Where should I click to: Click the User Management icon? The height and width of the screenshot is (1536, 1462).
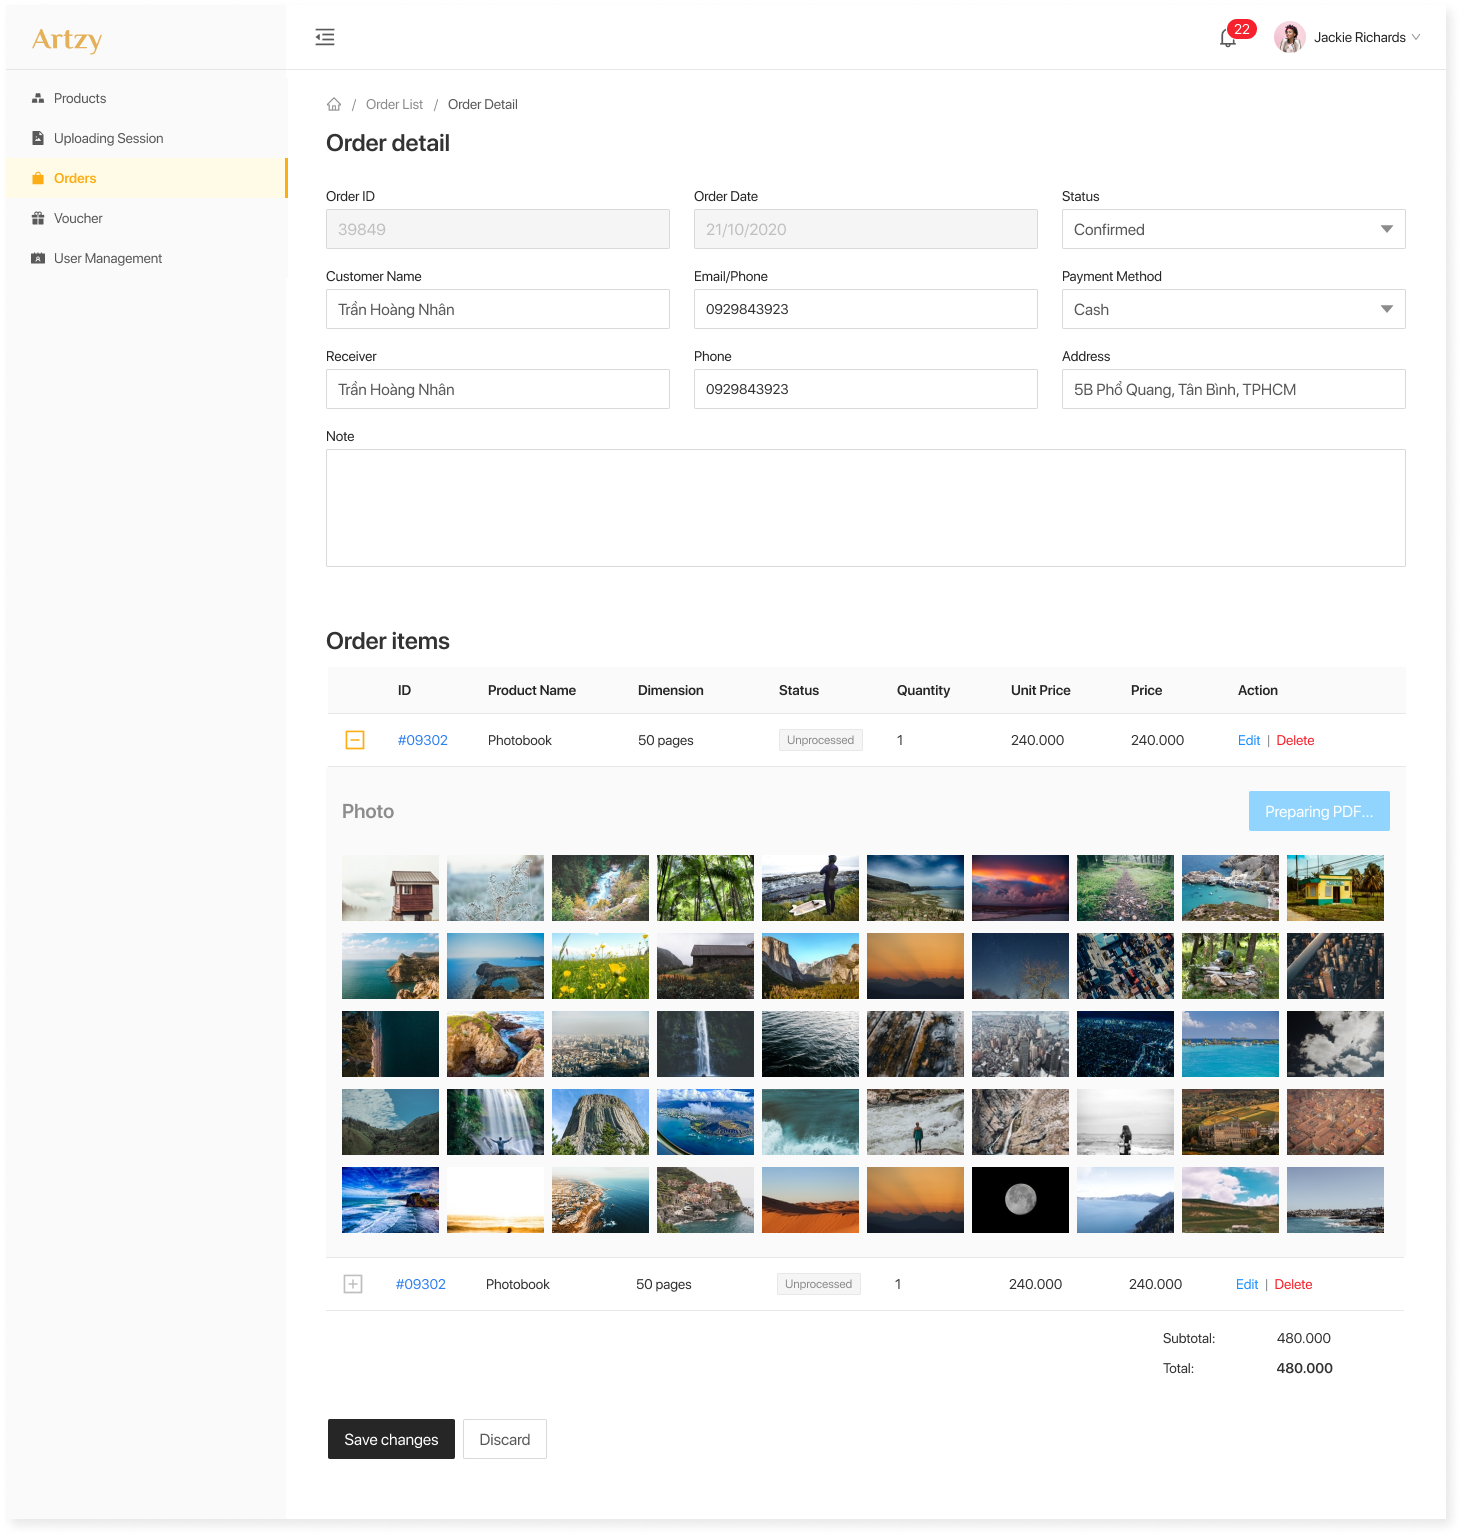coord(38,258)
